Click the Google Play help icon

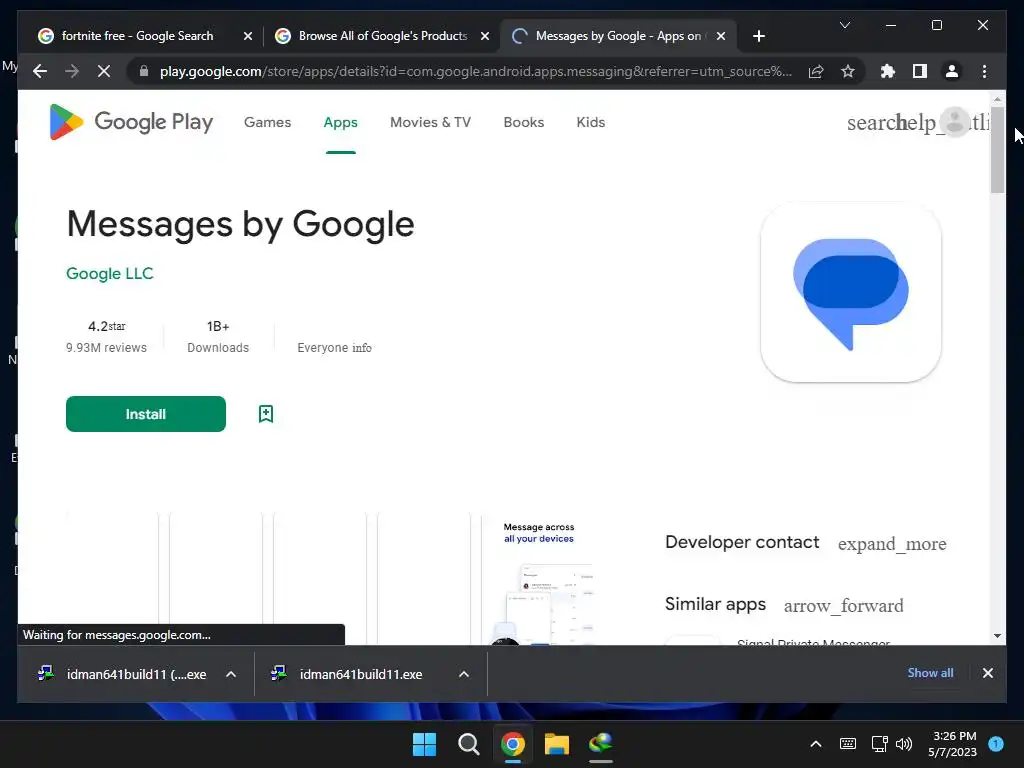point(916,122)
